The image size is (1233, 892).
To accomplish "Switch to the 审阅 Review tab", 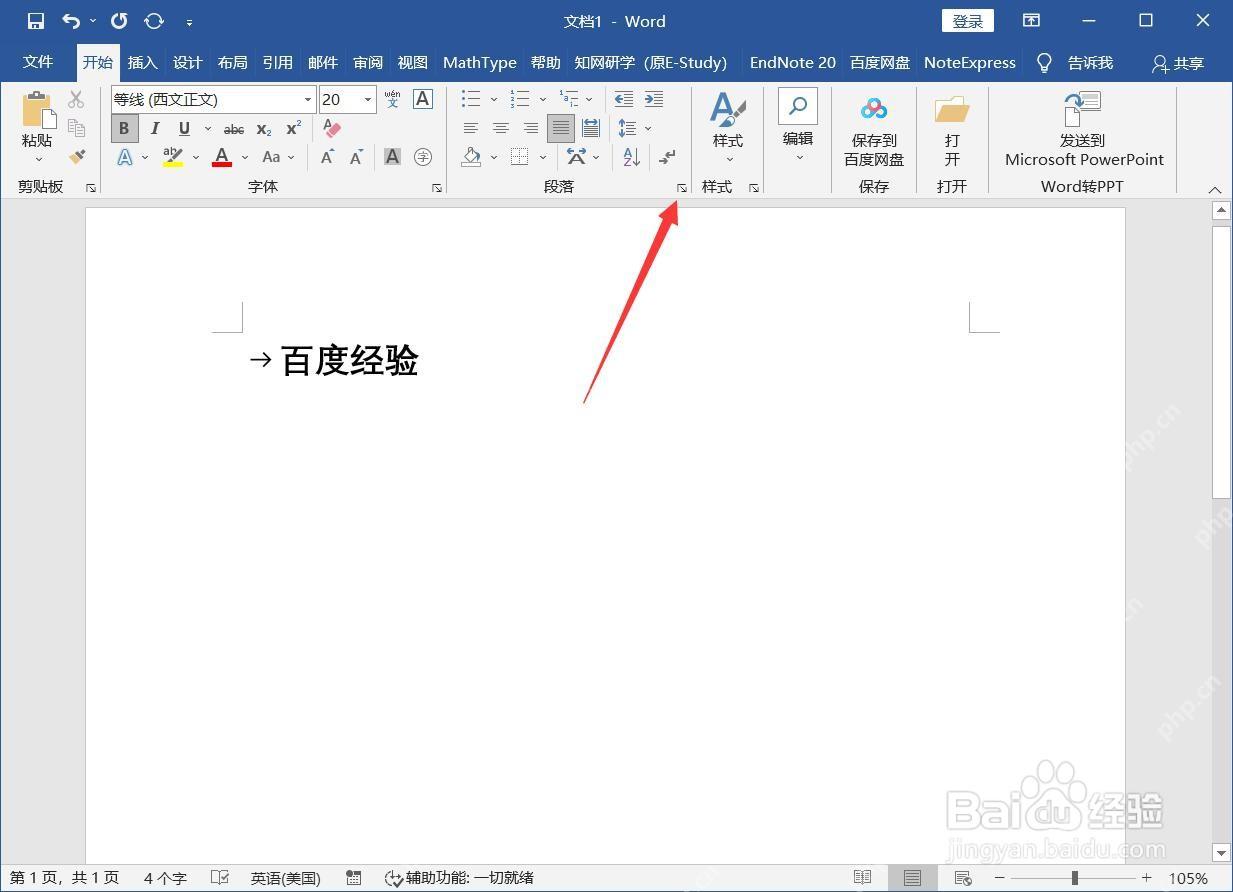I will coord(368,62).
